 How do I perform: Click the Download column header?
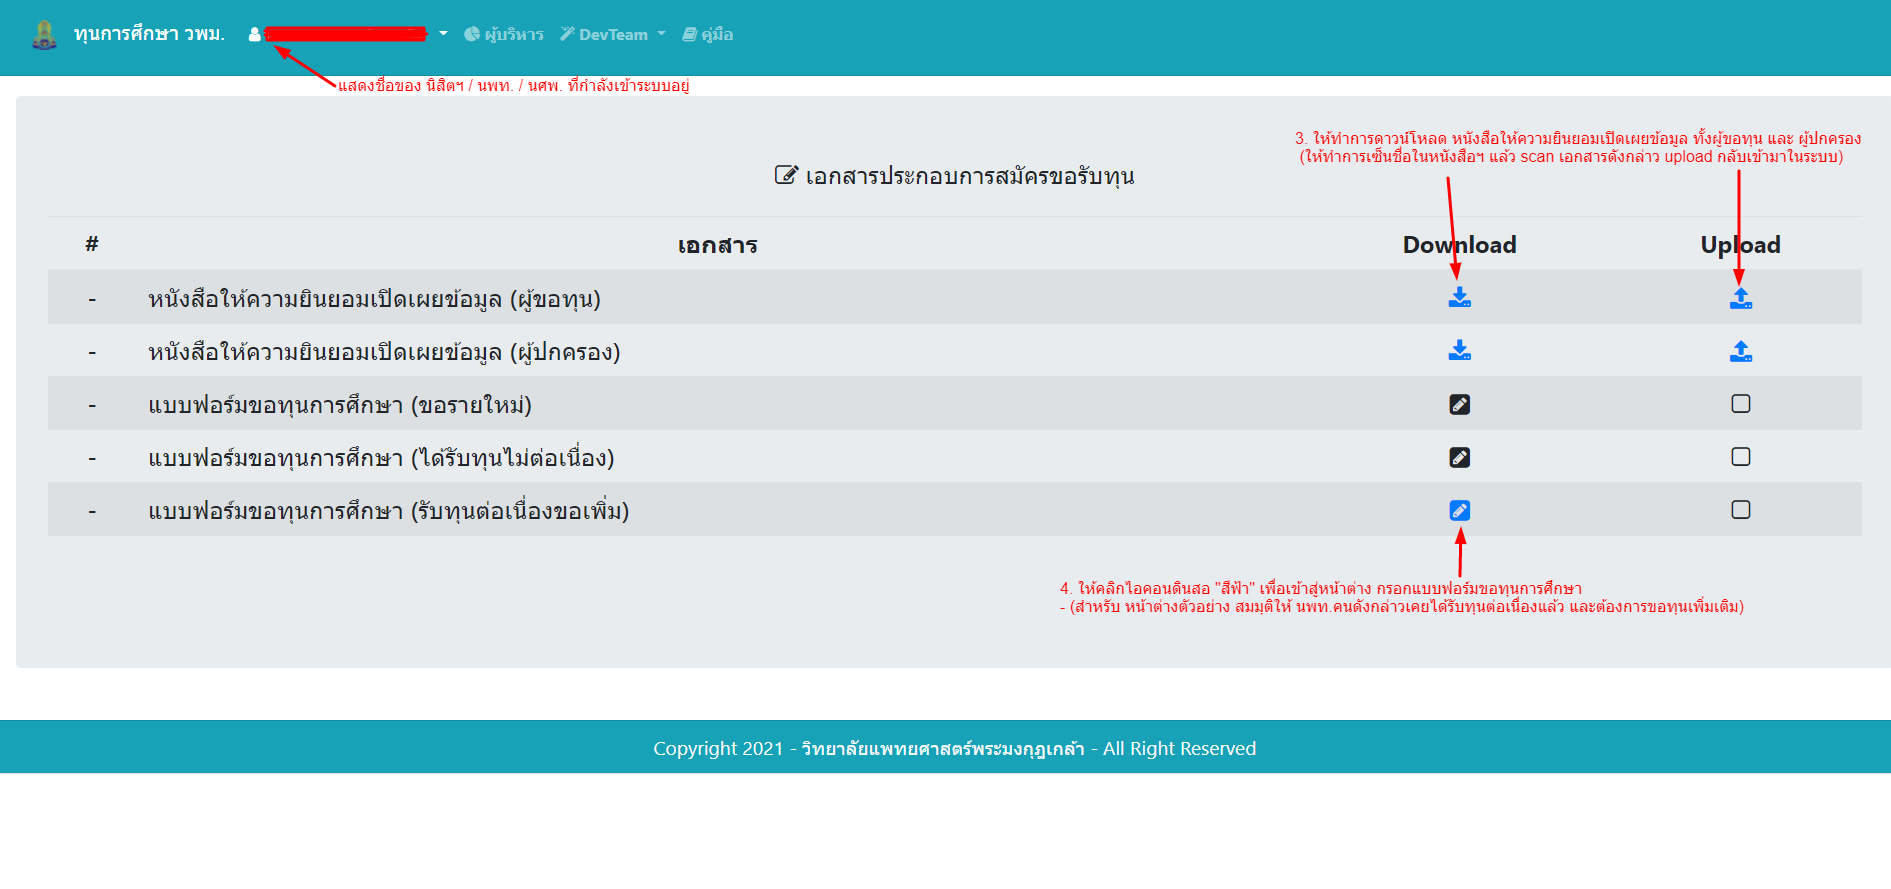pyautogui.click(x=1459, y=245)
